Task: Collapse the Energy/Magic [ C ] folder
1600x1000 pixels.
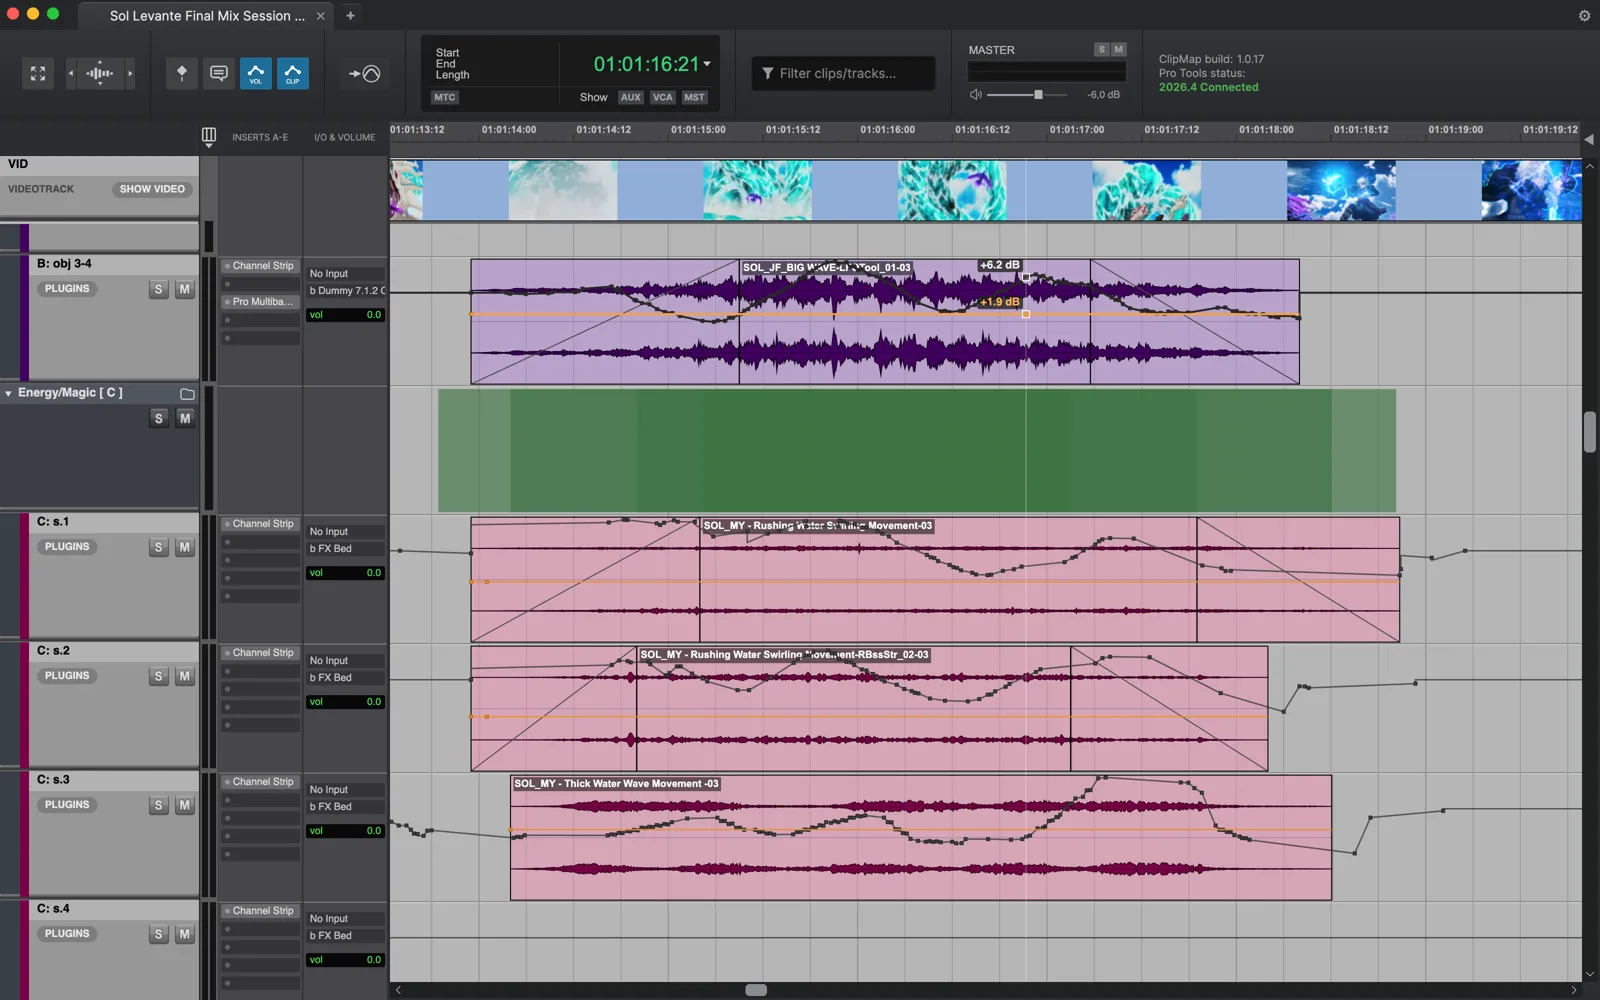Action: pos(8,393)
